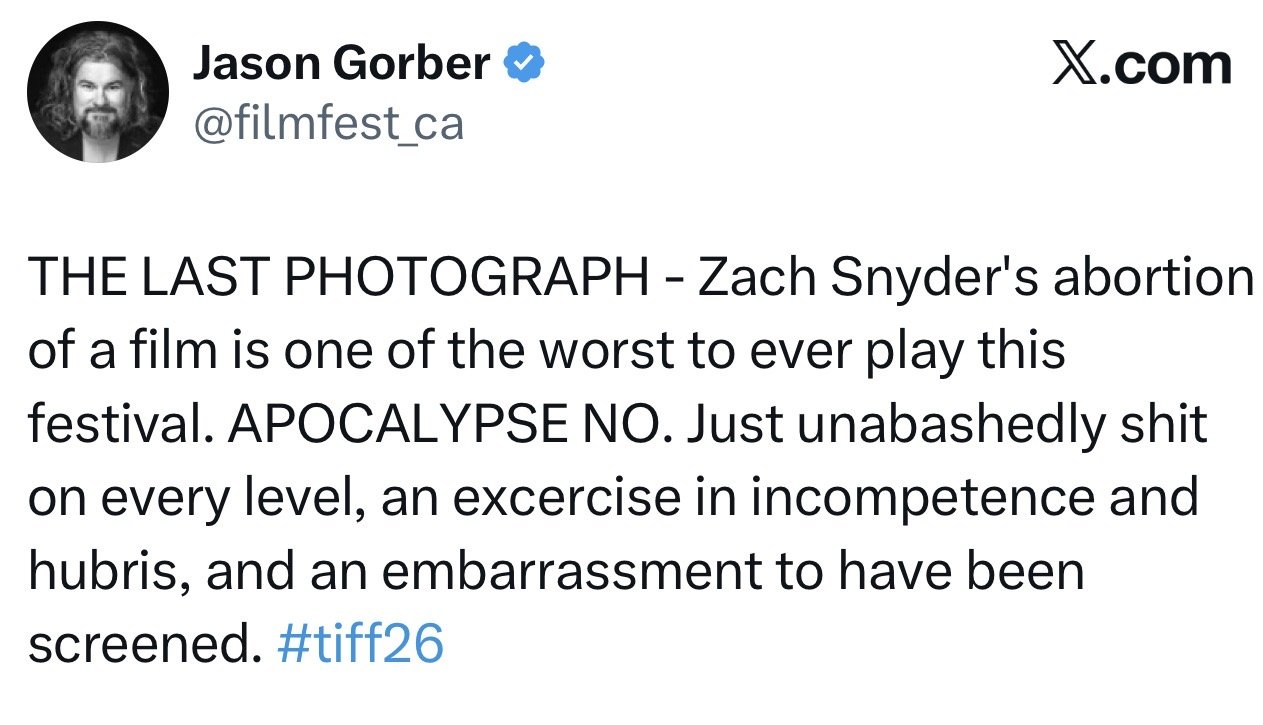Open the #tiff26 hashtag link
1263x725 pixels.
click(x=360, y=645)
